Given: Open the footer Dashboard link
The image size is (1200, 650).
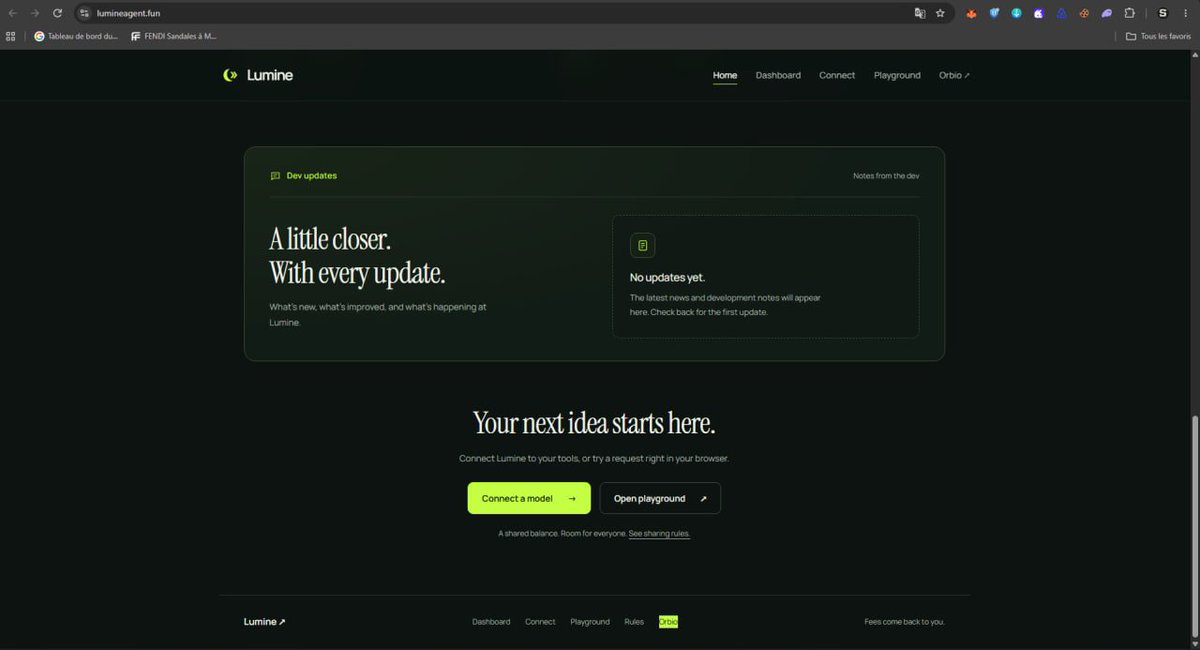Looking at the screenshot, I should click(x=491, y=622).
